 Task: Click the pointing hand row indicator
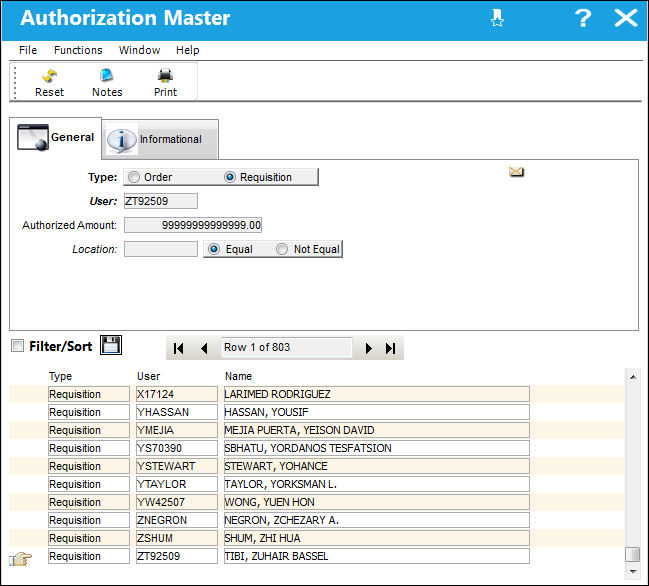click(20, 559)
